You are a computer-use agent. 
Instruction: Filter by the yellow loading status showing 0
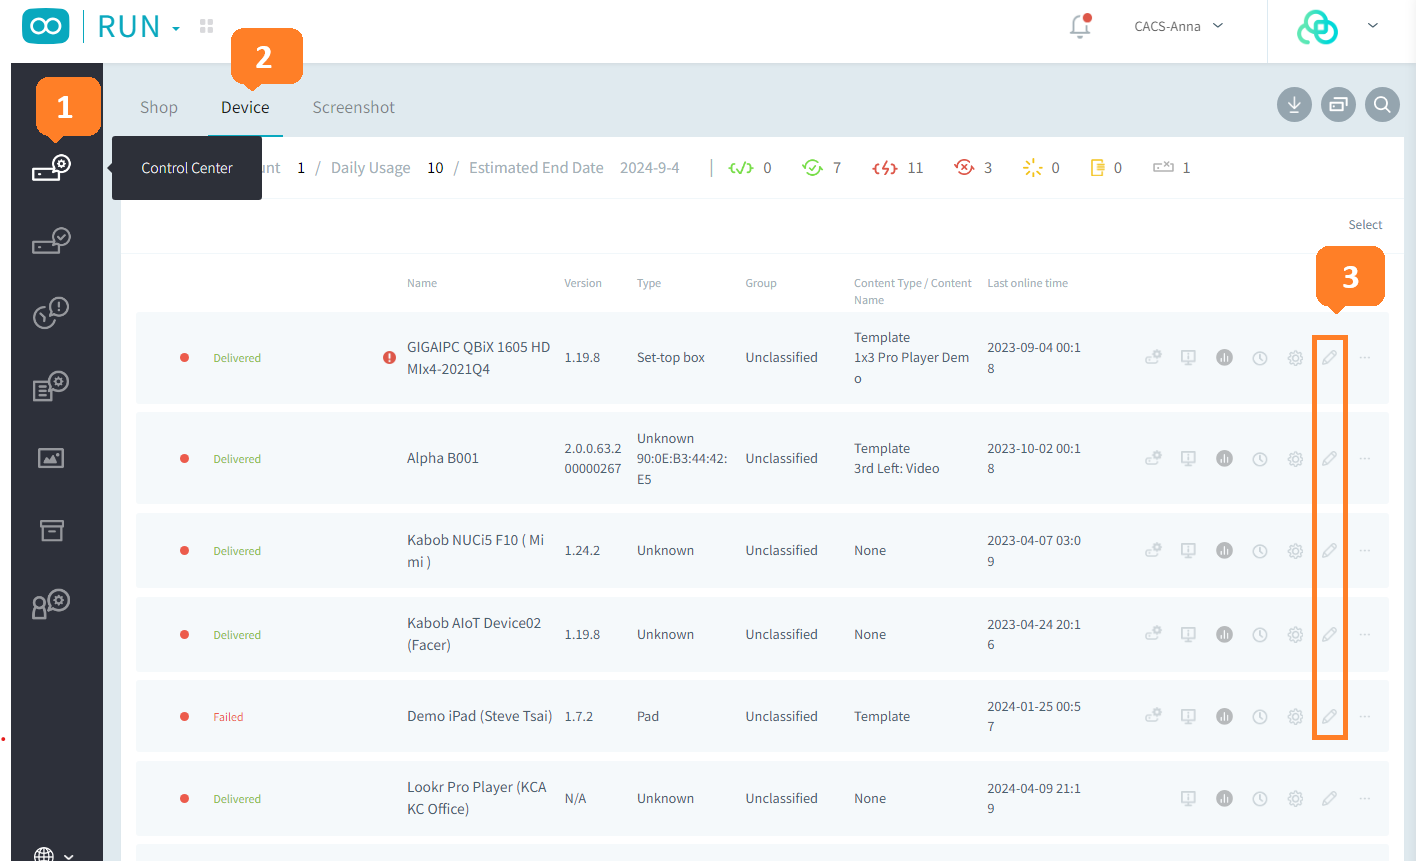[x=1041, y=168]
